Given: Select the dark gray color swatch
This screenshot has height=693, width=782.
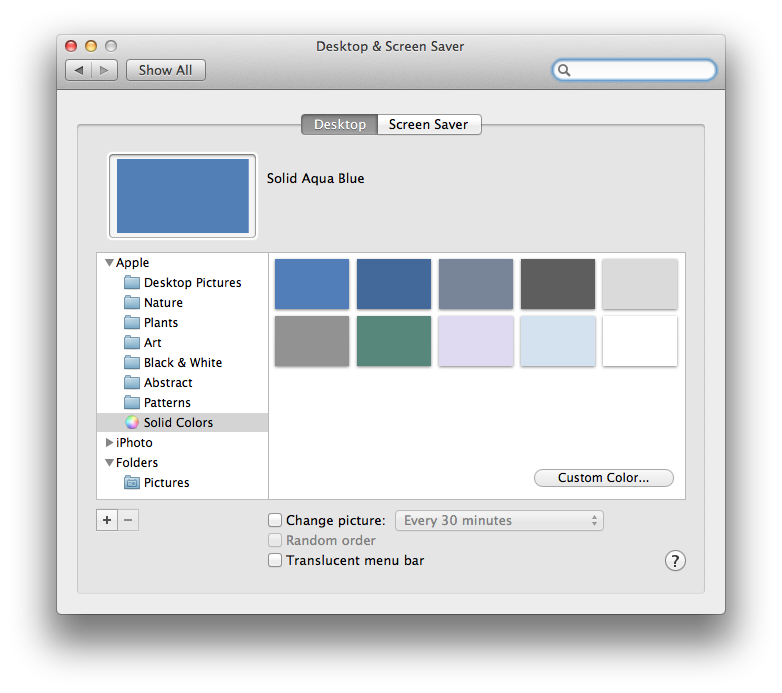Looking at the screenshot, I should (x=558, y=284).
